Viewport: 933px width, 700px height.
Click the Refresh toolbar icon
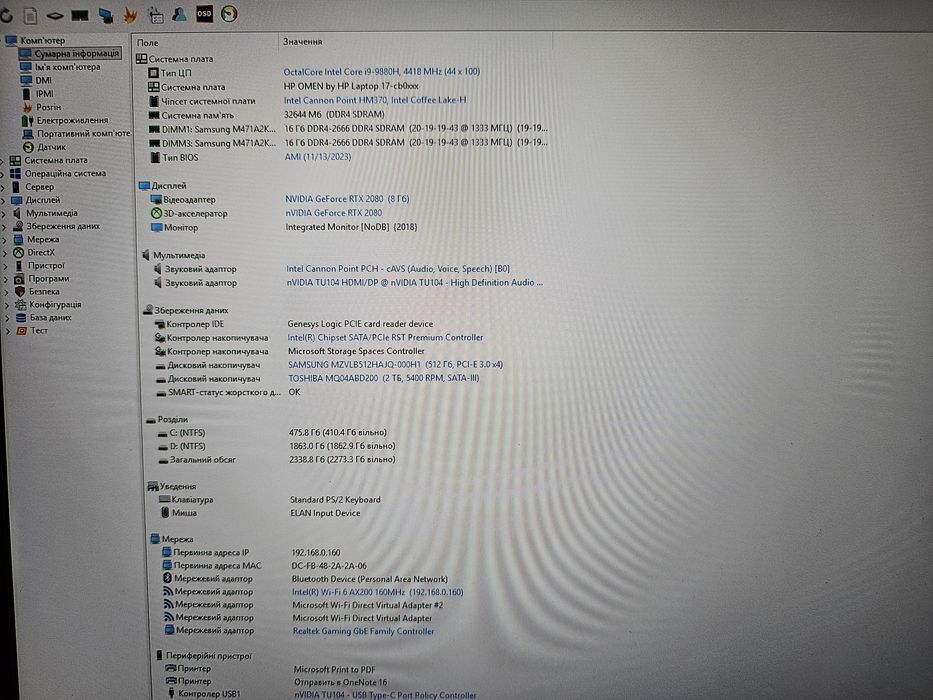click(7, 15)
